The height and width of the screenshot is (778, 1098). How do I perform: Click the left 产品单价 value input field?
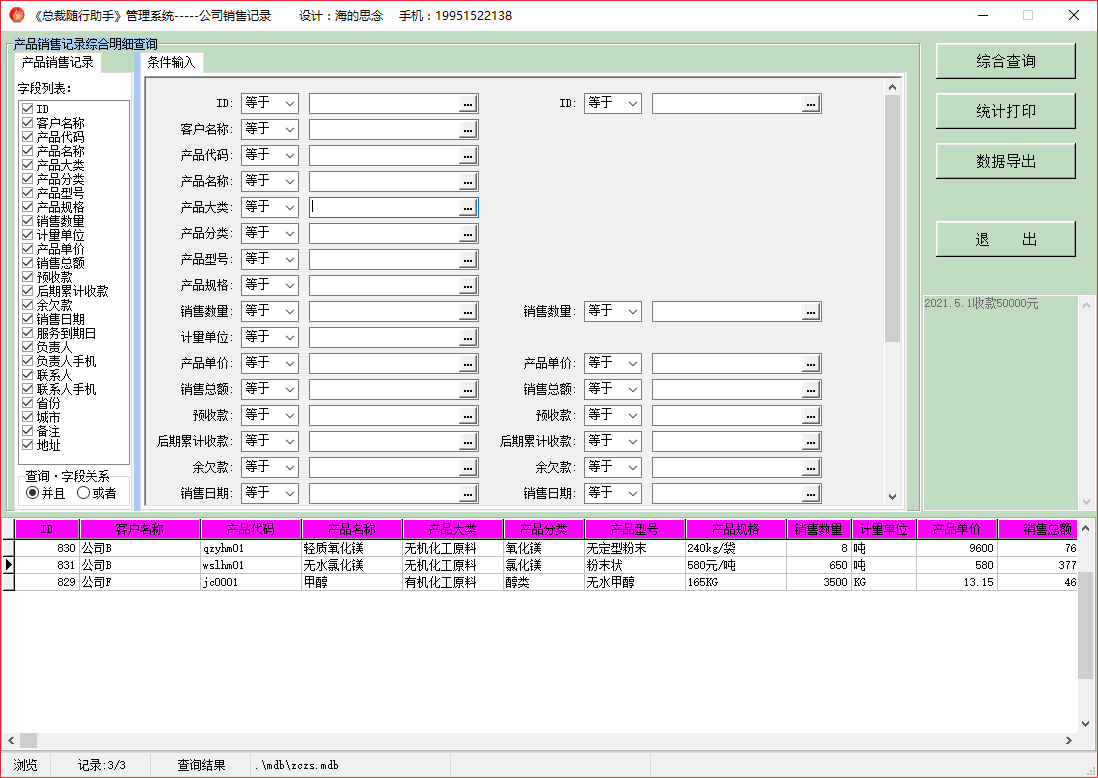[384, 363]
